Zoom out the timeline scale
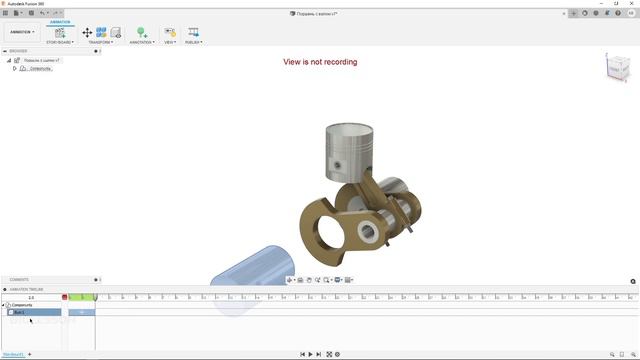The image size is (640, 360). [x=612, y=354]
